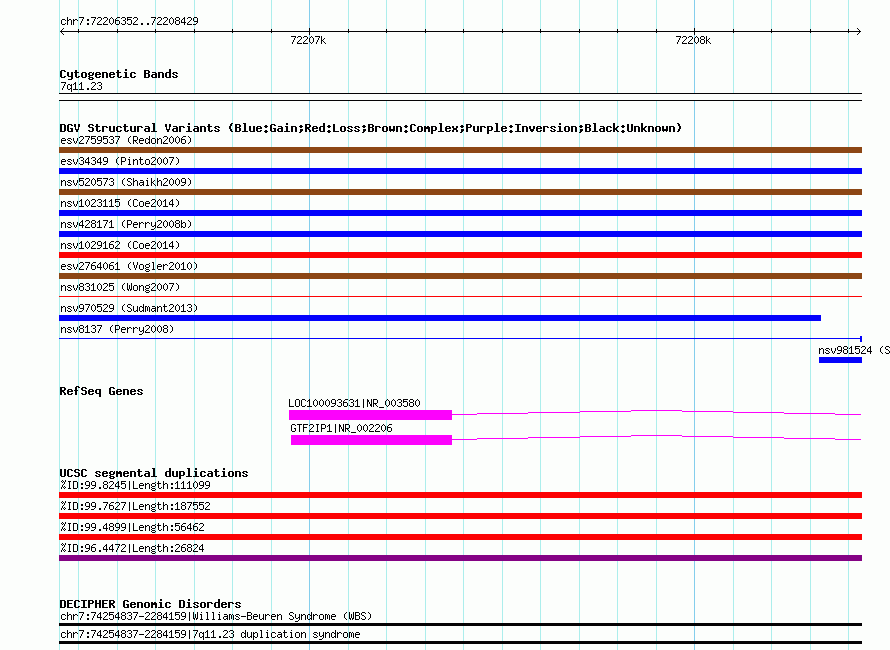Select blue bar nsv970529 (Sudmant2013)
Image resolution: width=890 pixels, height=650 pixels.
(x=440, y=318)
